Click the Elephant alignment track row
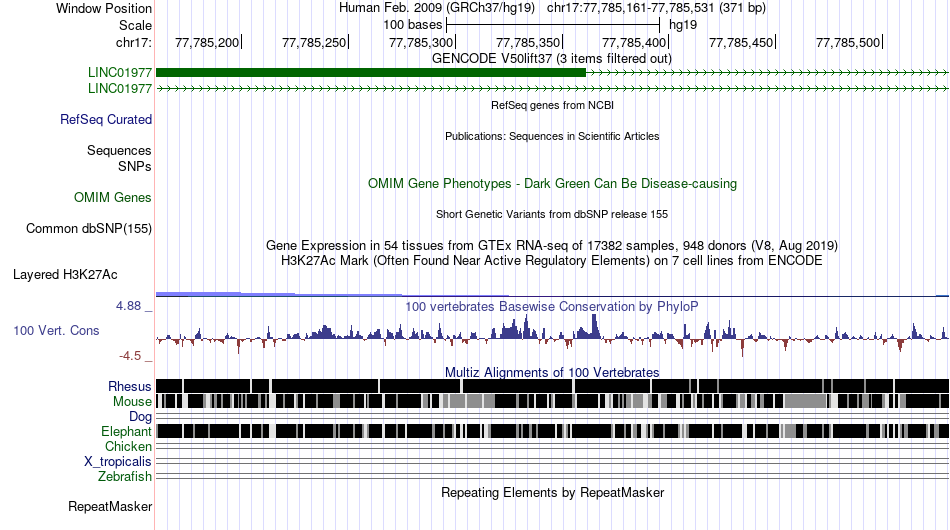Screen dimensions: 950x530 553,431
